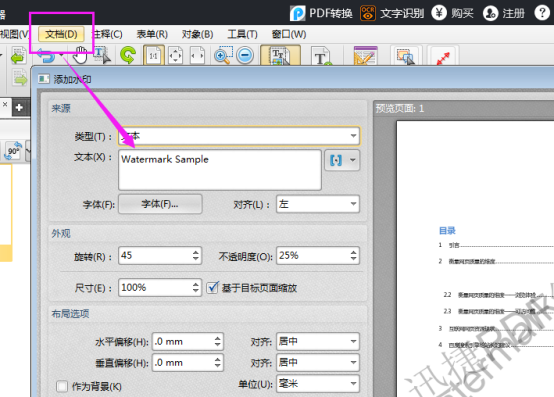Select the add text T tool
Screen dimensions: 554x397
click(x=322, y=56)
